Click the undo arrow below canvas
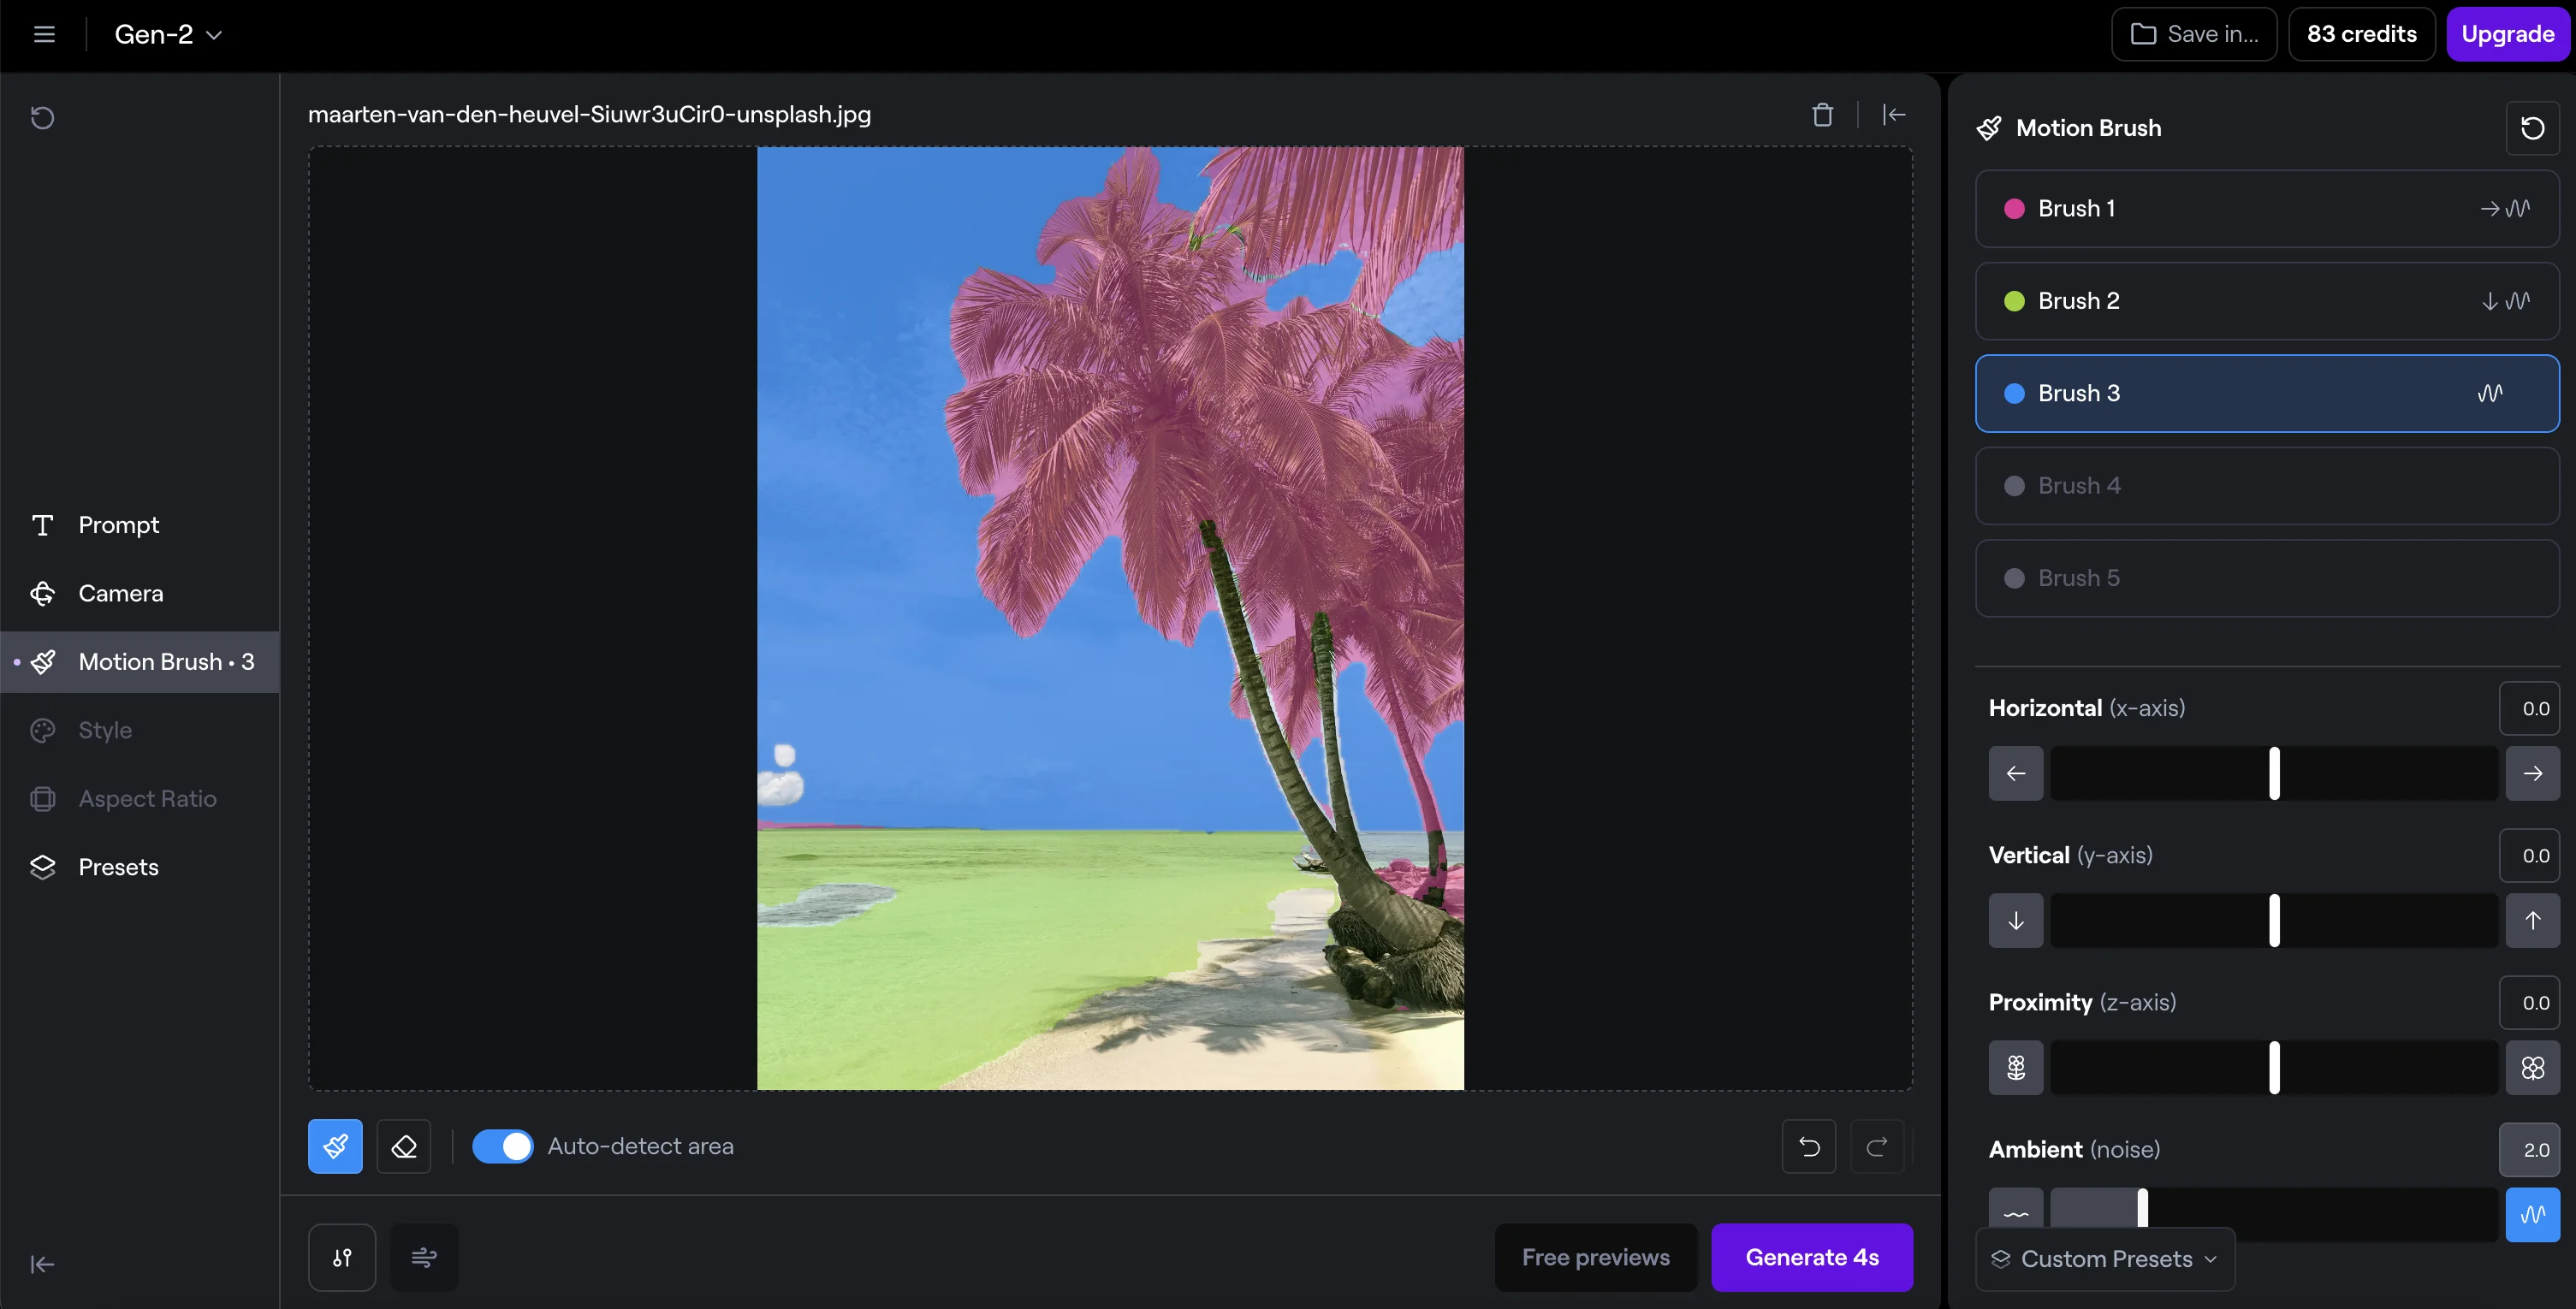2576x1309 pixels. pyautogui.click(x=1808, y=1146)
